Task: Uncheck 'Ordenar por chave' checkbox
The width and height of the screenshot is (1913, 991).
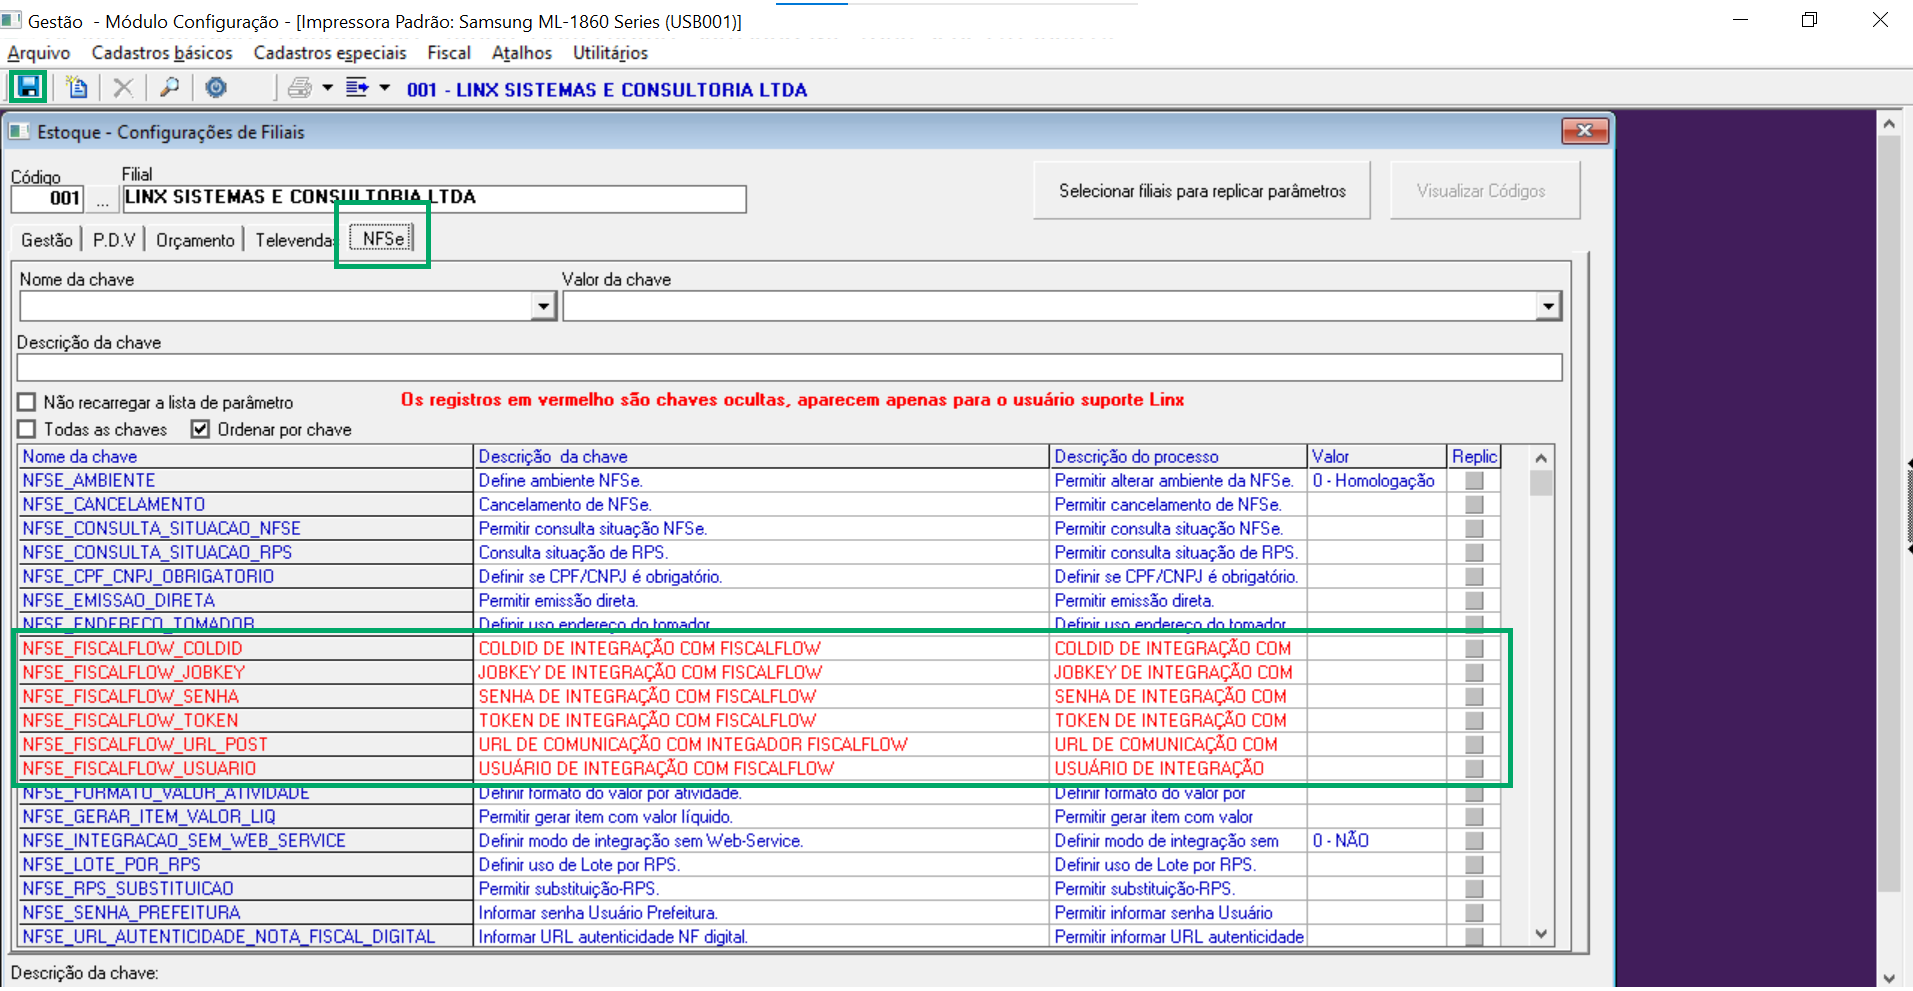Action: click(x=201, y=430)
